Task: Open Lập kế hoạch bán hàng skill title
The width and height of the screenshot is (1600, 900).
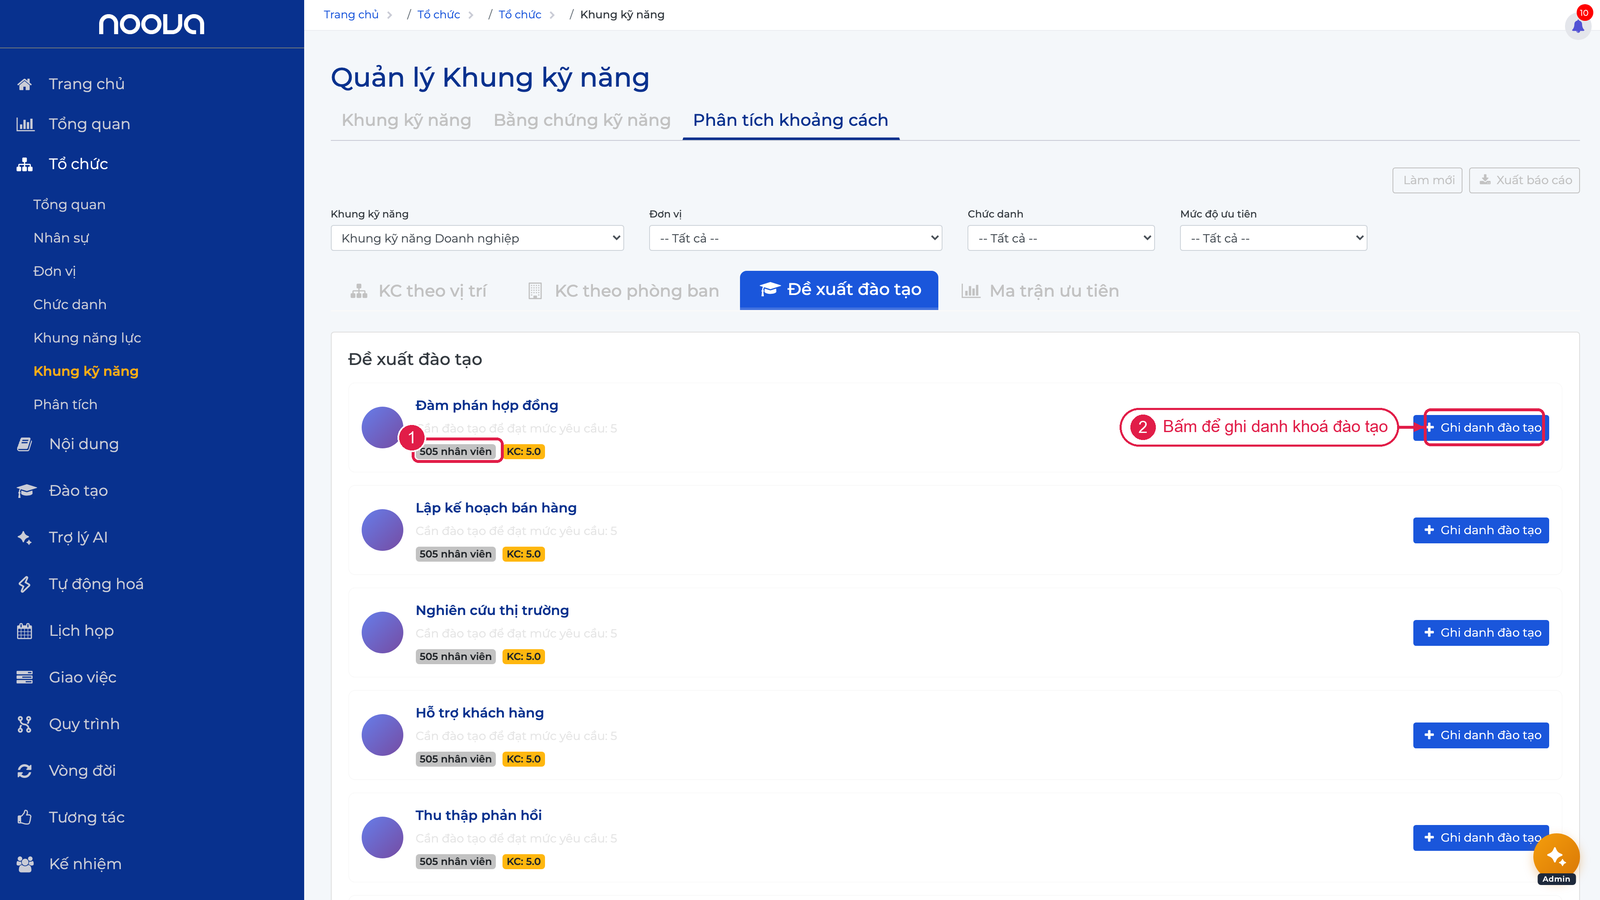Action: click(496, 508)
